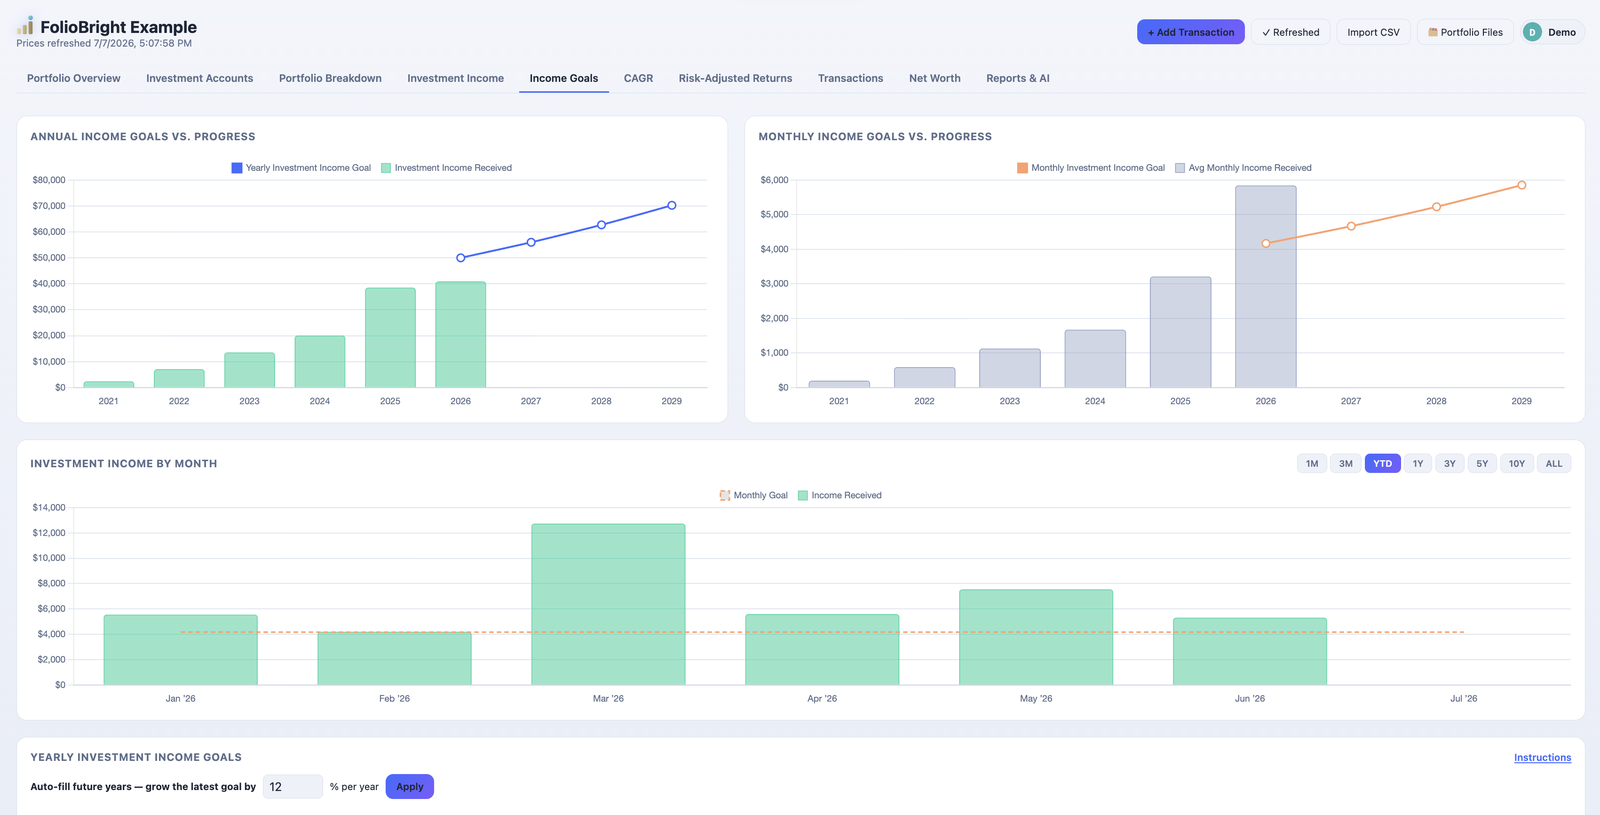
Task: Toggle Avg Monthly Income Received legend swatch
Action: pyautogui.click(x=1180, y=168)
